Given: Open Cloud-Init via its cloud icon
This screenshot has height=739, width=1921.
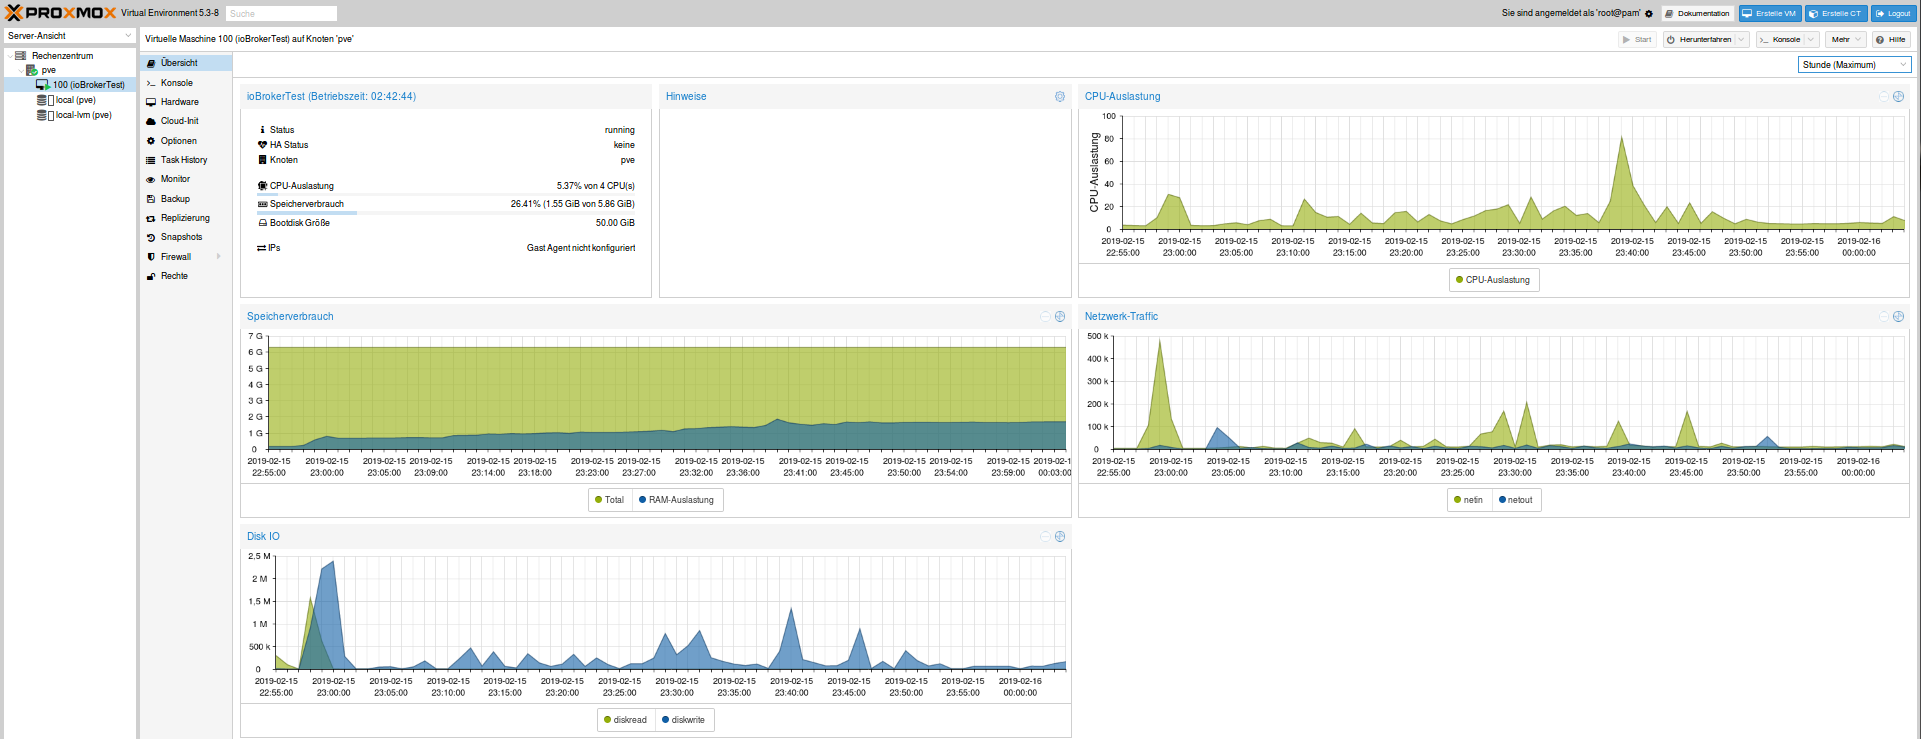Looking at the screenshot, I should click(151, 121).
